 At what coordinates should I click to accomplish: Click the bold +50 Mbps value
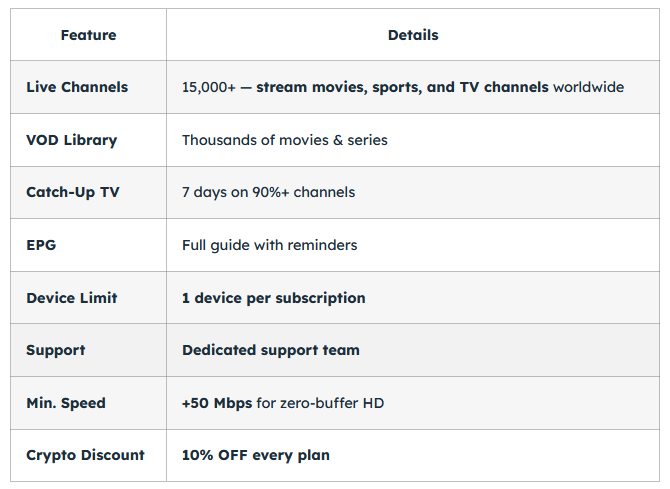click(217, 403)
